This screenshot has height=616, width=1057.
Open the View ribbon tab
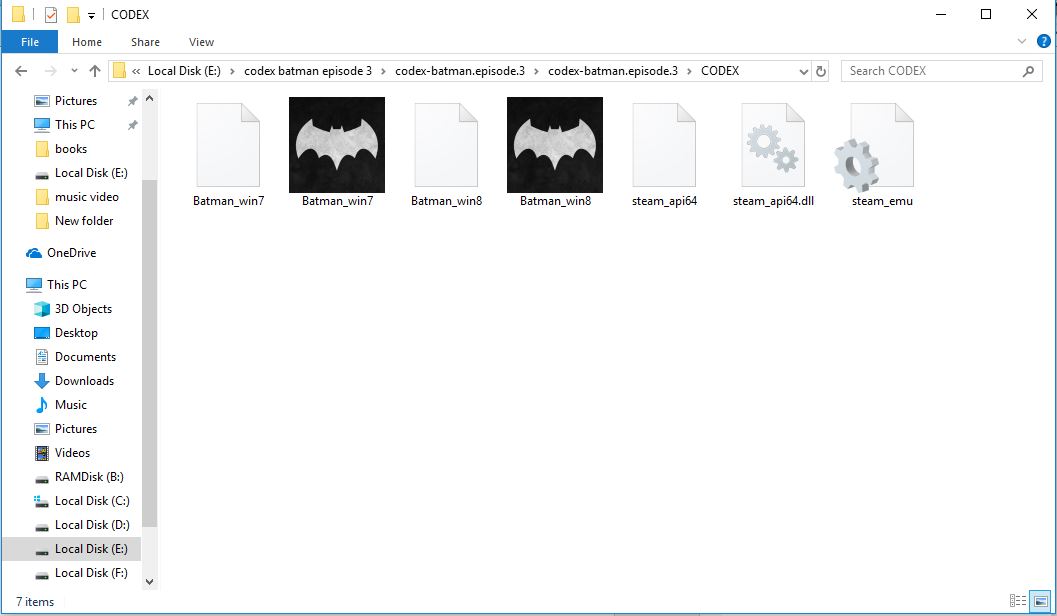tap(201, 42)
